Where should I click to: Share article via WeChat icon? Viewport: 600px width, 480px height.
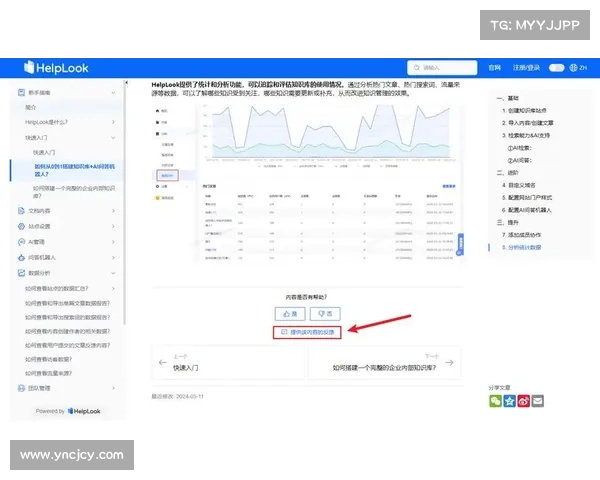(x=494, y=401)
